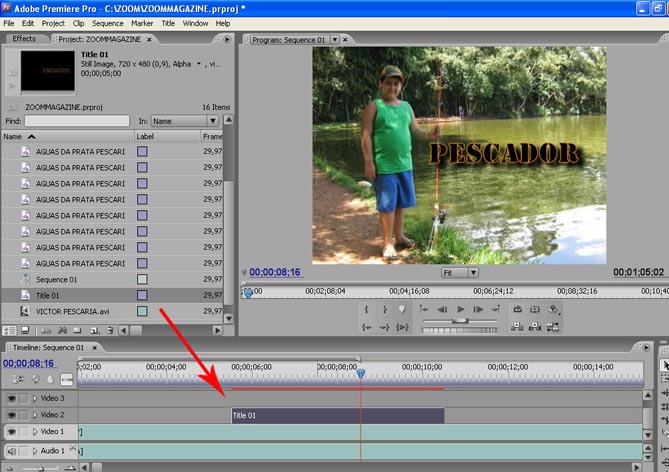The image size is (669, 472).
Task: Mute Audio 1 track speaker toggle
Action: coord(12,451)
